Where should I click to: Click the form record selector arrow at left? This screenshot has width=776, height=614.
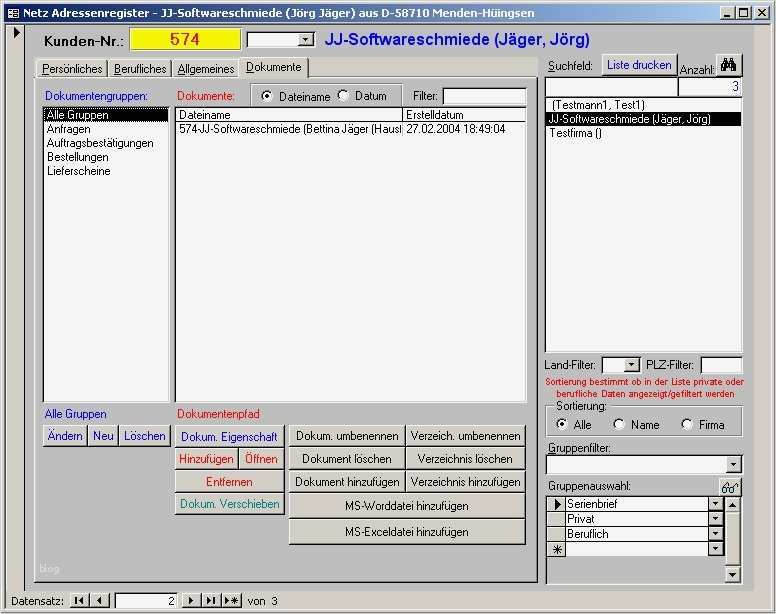coord(16,33)
